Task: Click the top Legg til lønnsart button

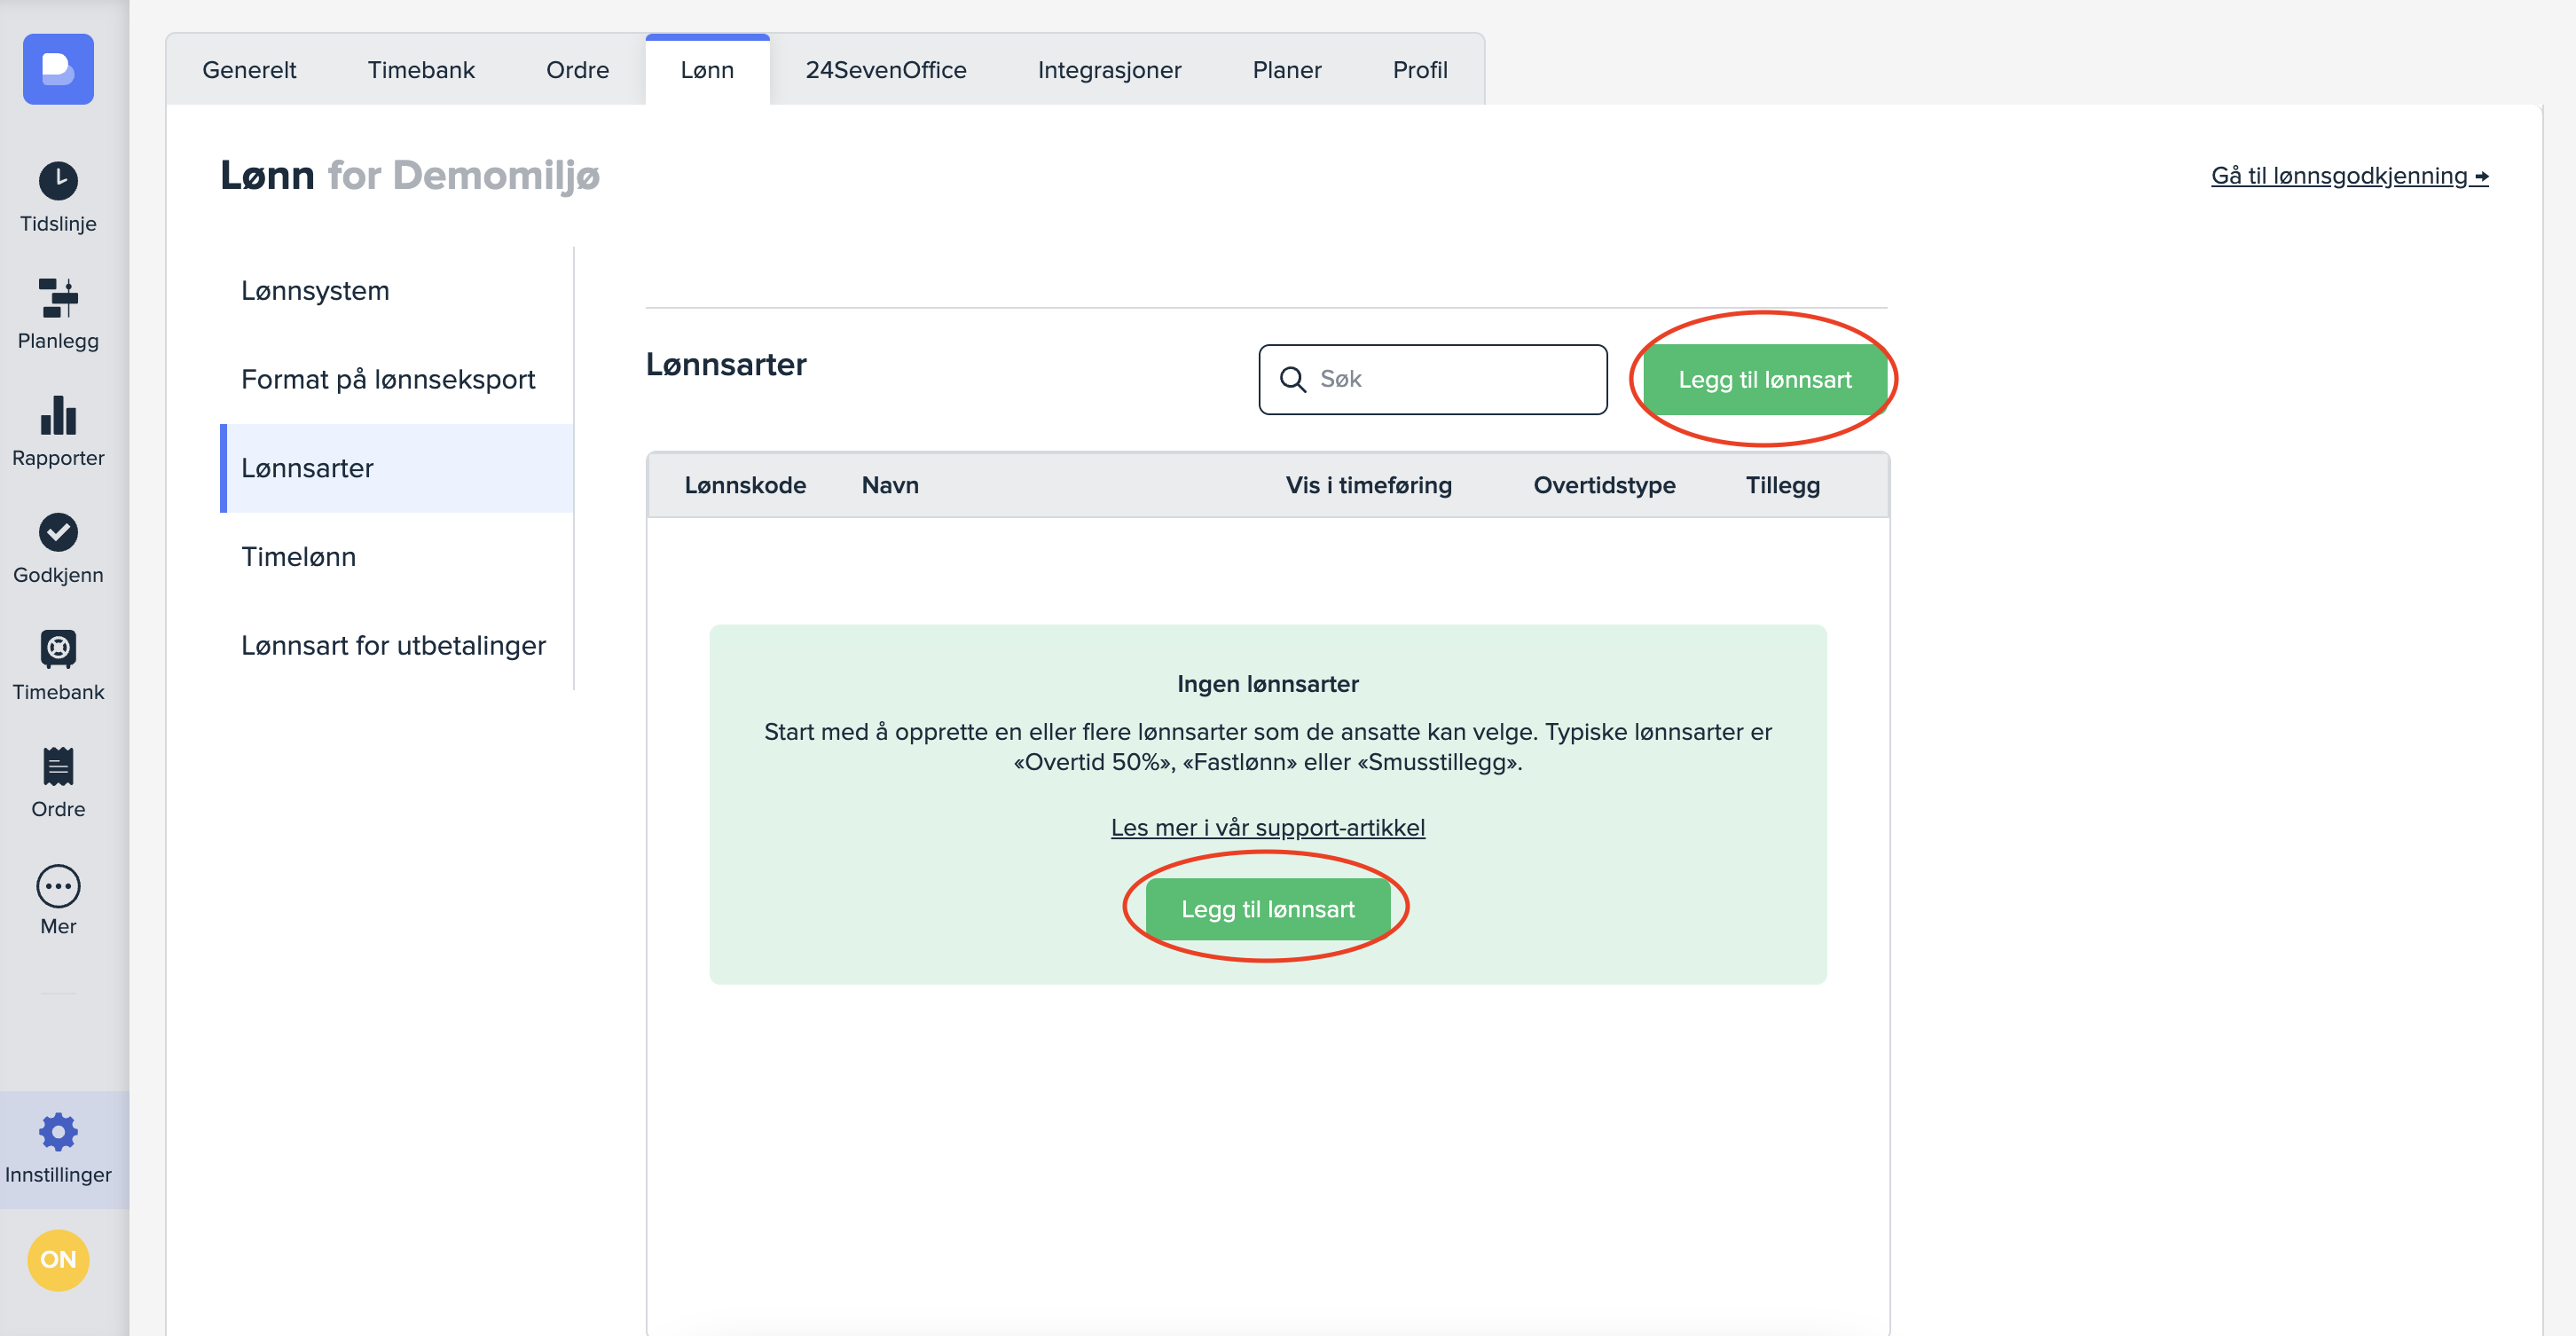Action: [1764, 380]
